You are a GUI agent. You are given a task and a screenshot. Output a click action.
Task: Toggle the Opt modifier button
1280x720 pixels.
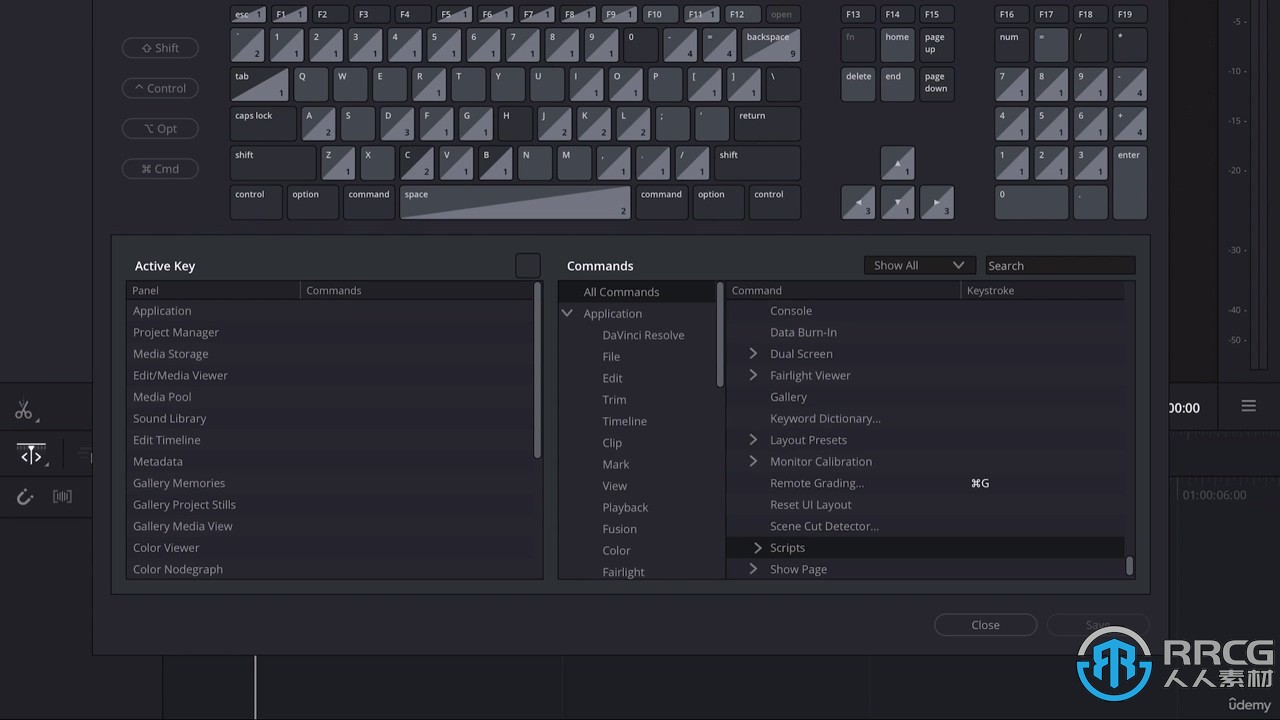[x=160, y=128]
